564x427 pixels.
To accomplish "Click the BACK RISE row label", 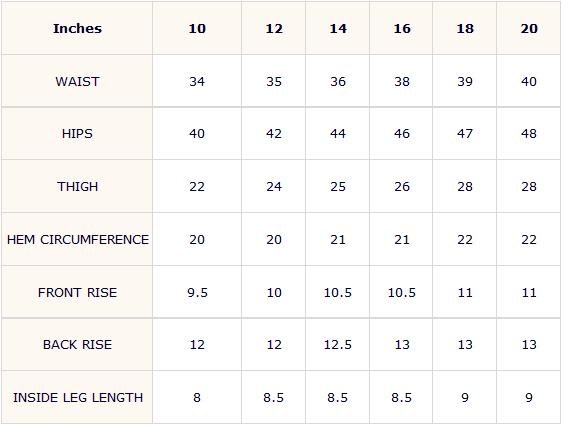I will tap(77, 345).
